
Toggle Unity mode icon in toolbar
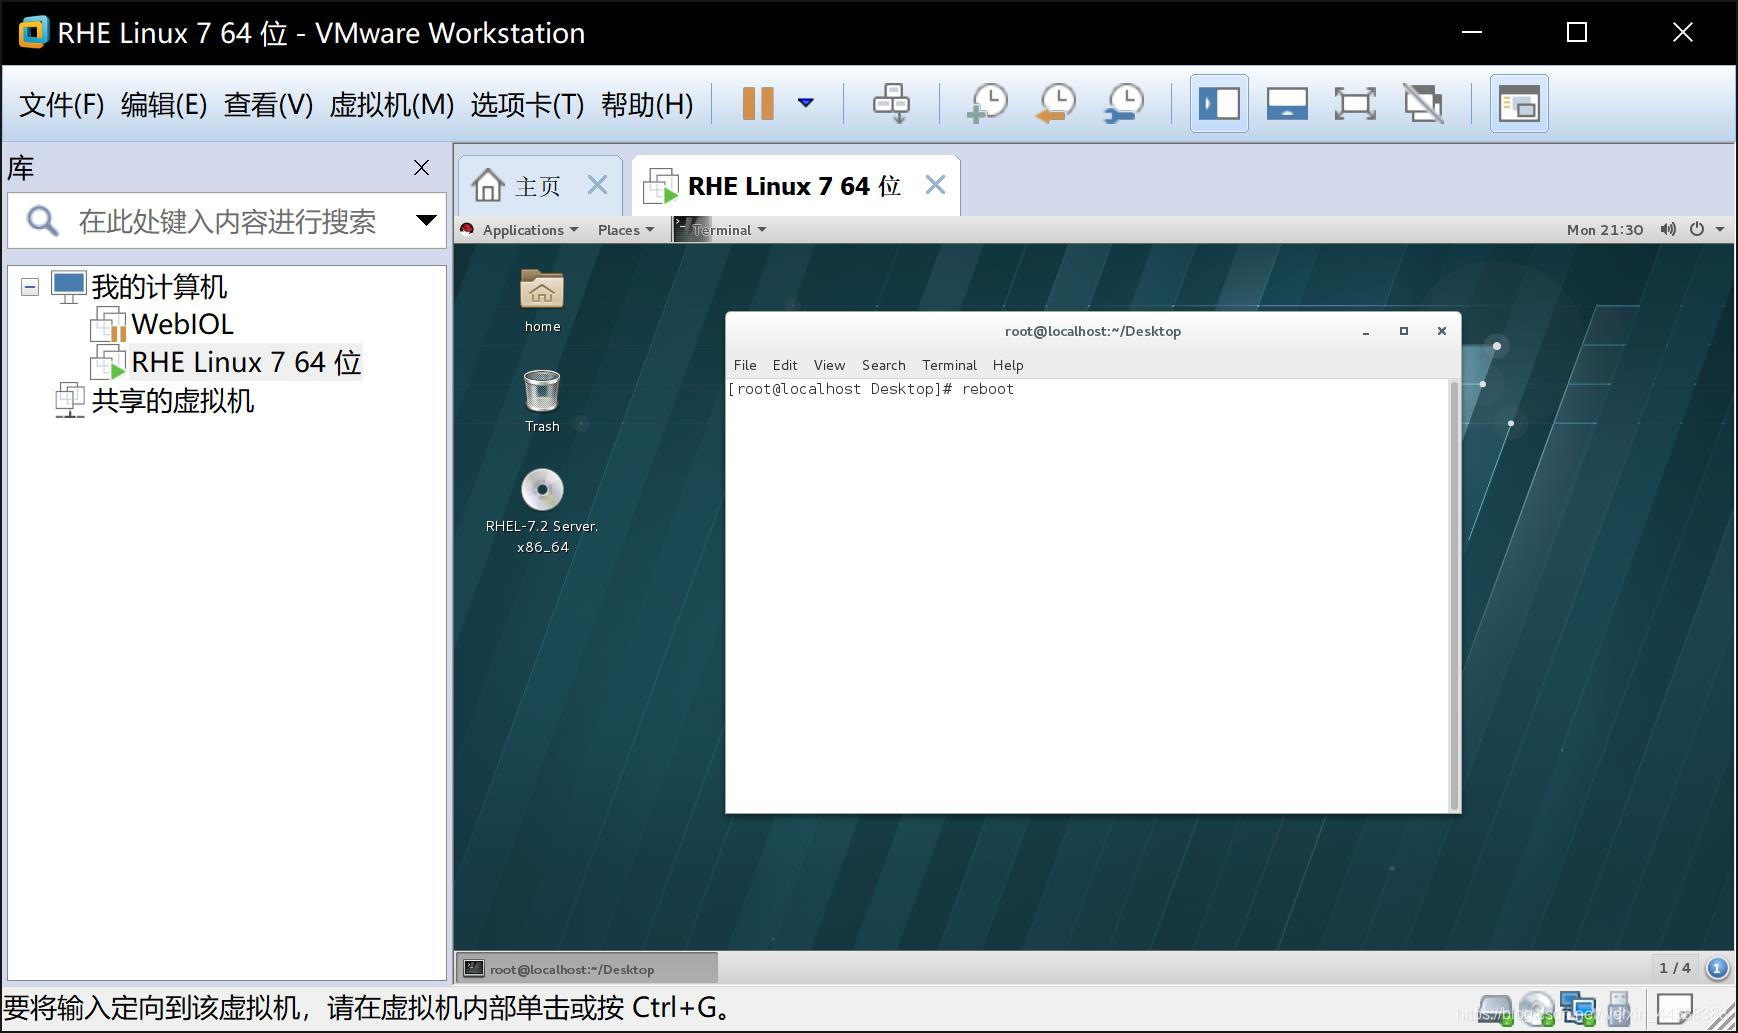coord(1423,103)
